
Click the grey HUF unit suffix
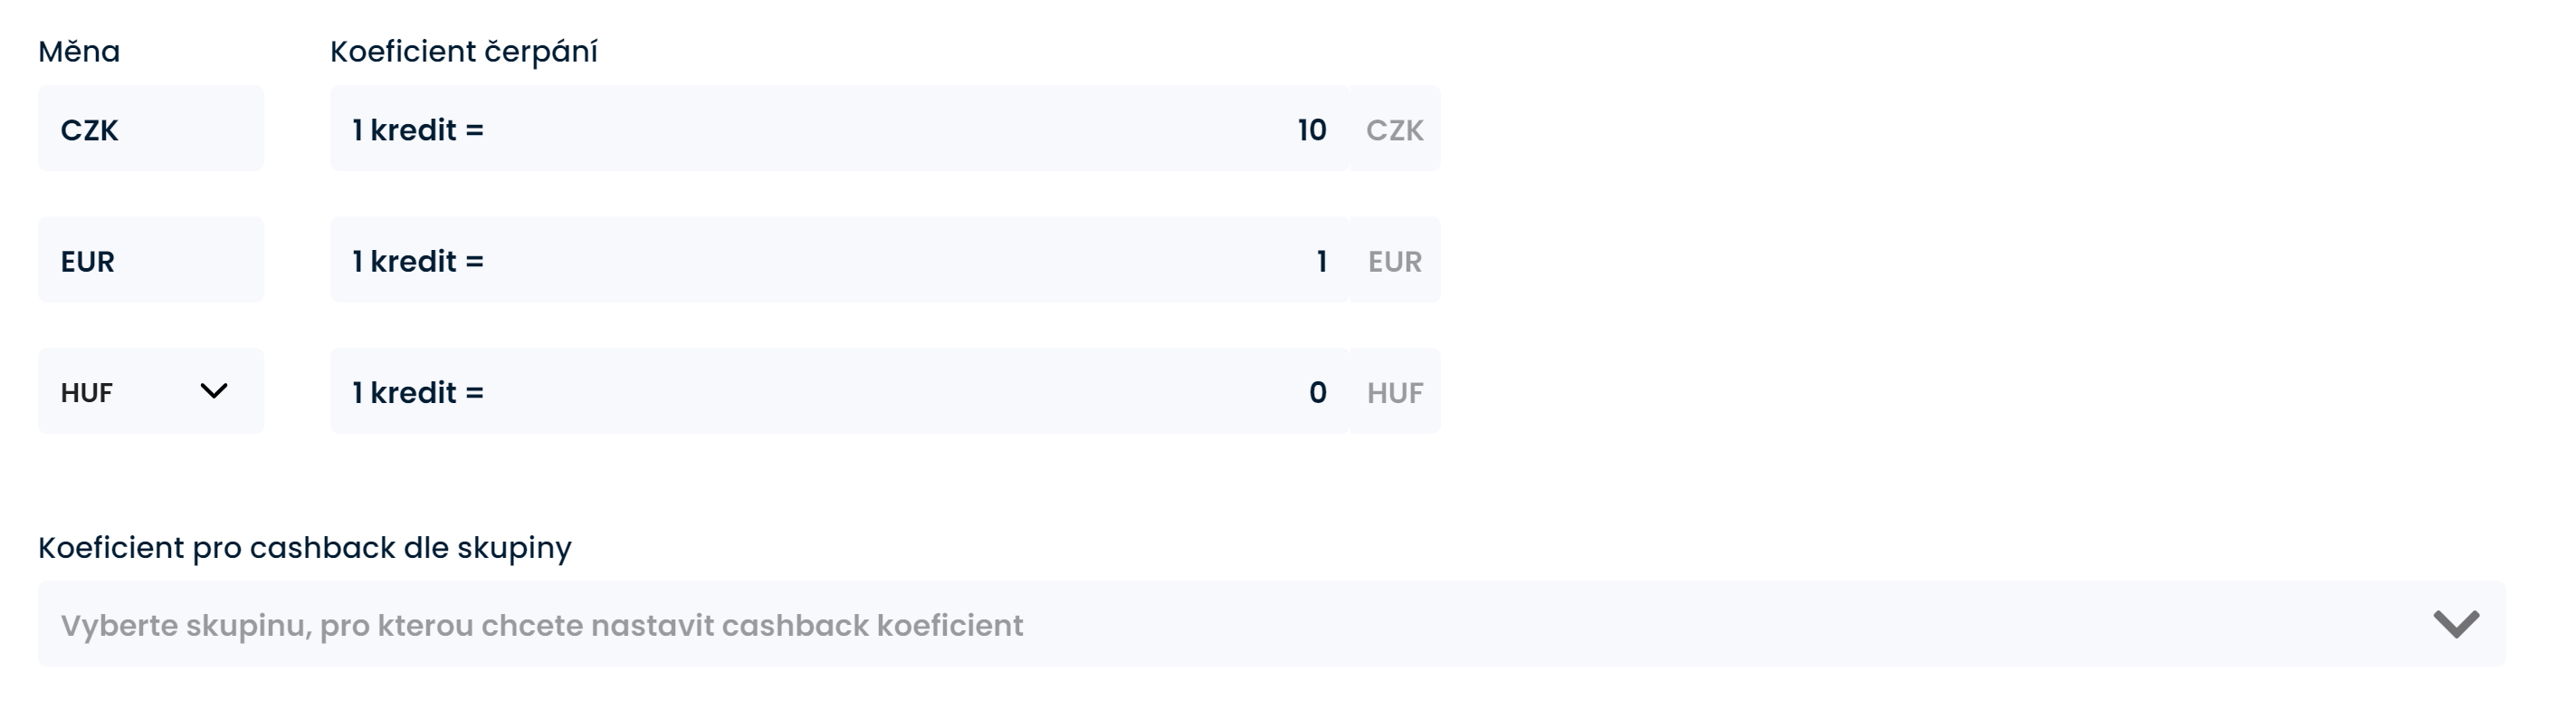point(1394,392)
